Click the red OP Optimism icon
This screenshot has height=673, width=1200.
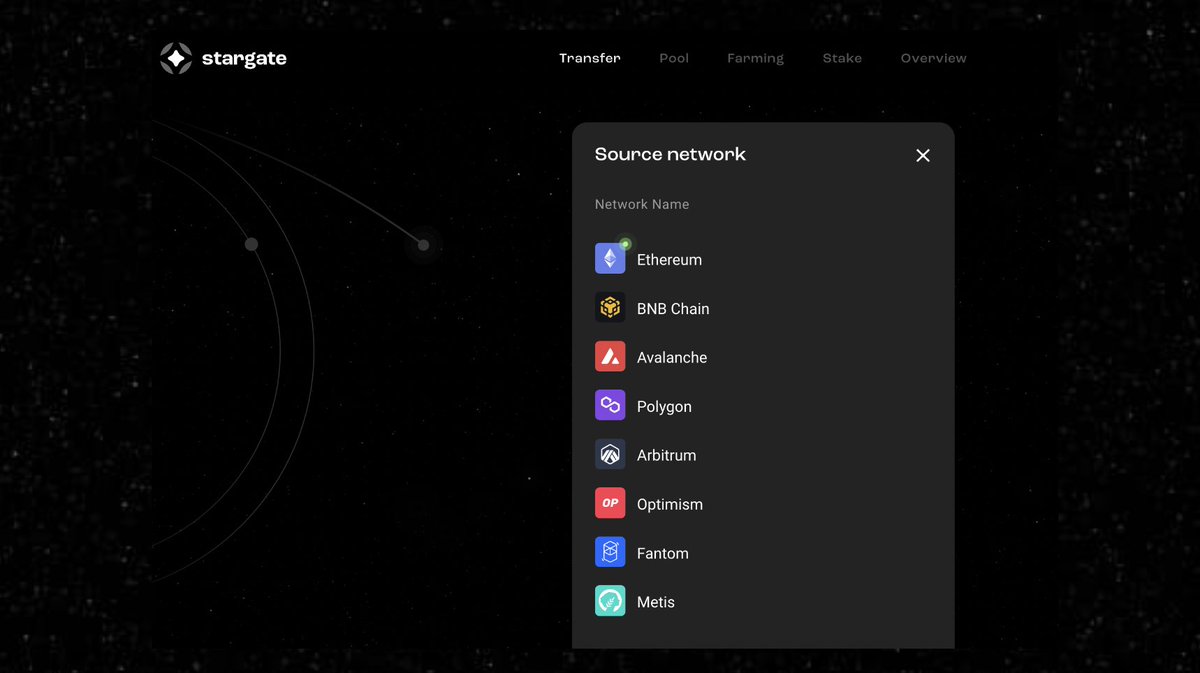[x=610, y=504]
